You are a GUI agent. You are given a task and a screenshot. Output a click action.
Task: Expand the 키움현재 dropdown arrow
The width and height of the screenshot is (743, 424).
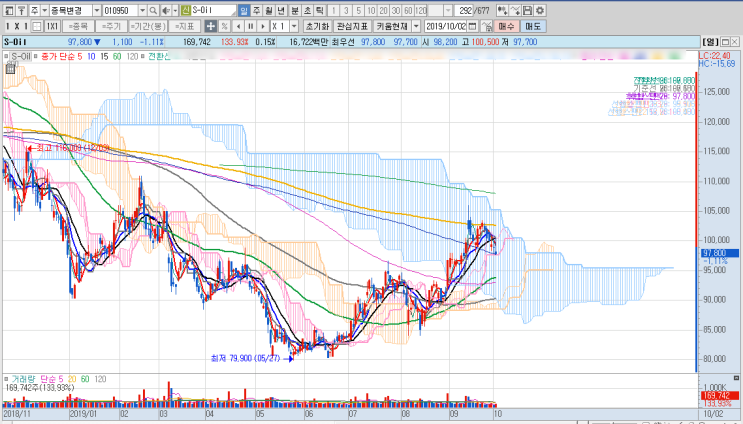point(416,26)
